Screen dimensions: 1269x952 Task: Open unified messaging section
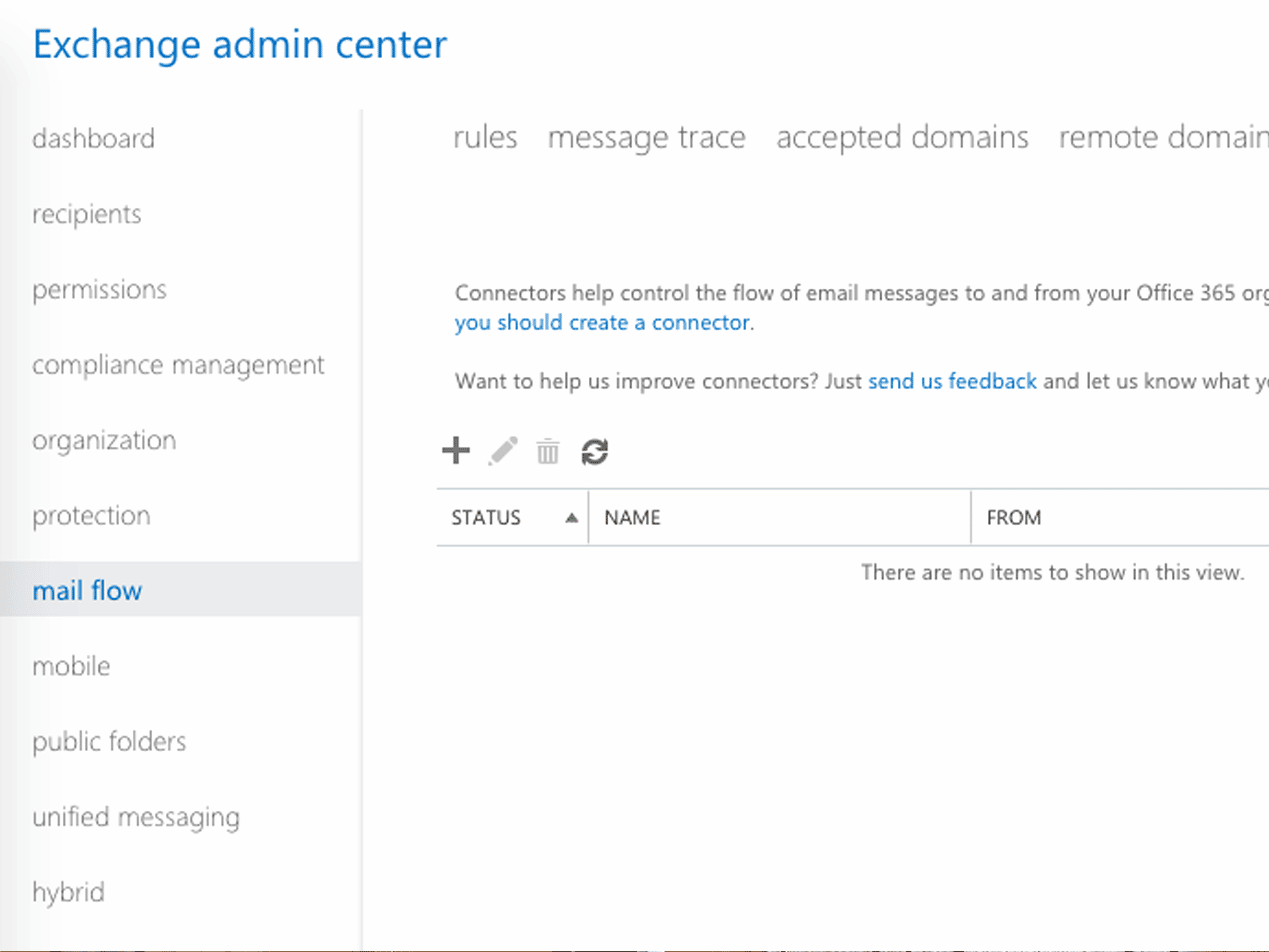pyautogui.click(x=136, y=817)
